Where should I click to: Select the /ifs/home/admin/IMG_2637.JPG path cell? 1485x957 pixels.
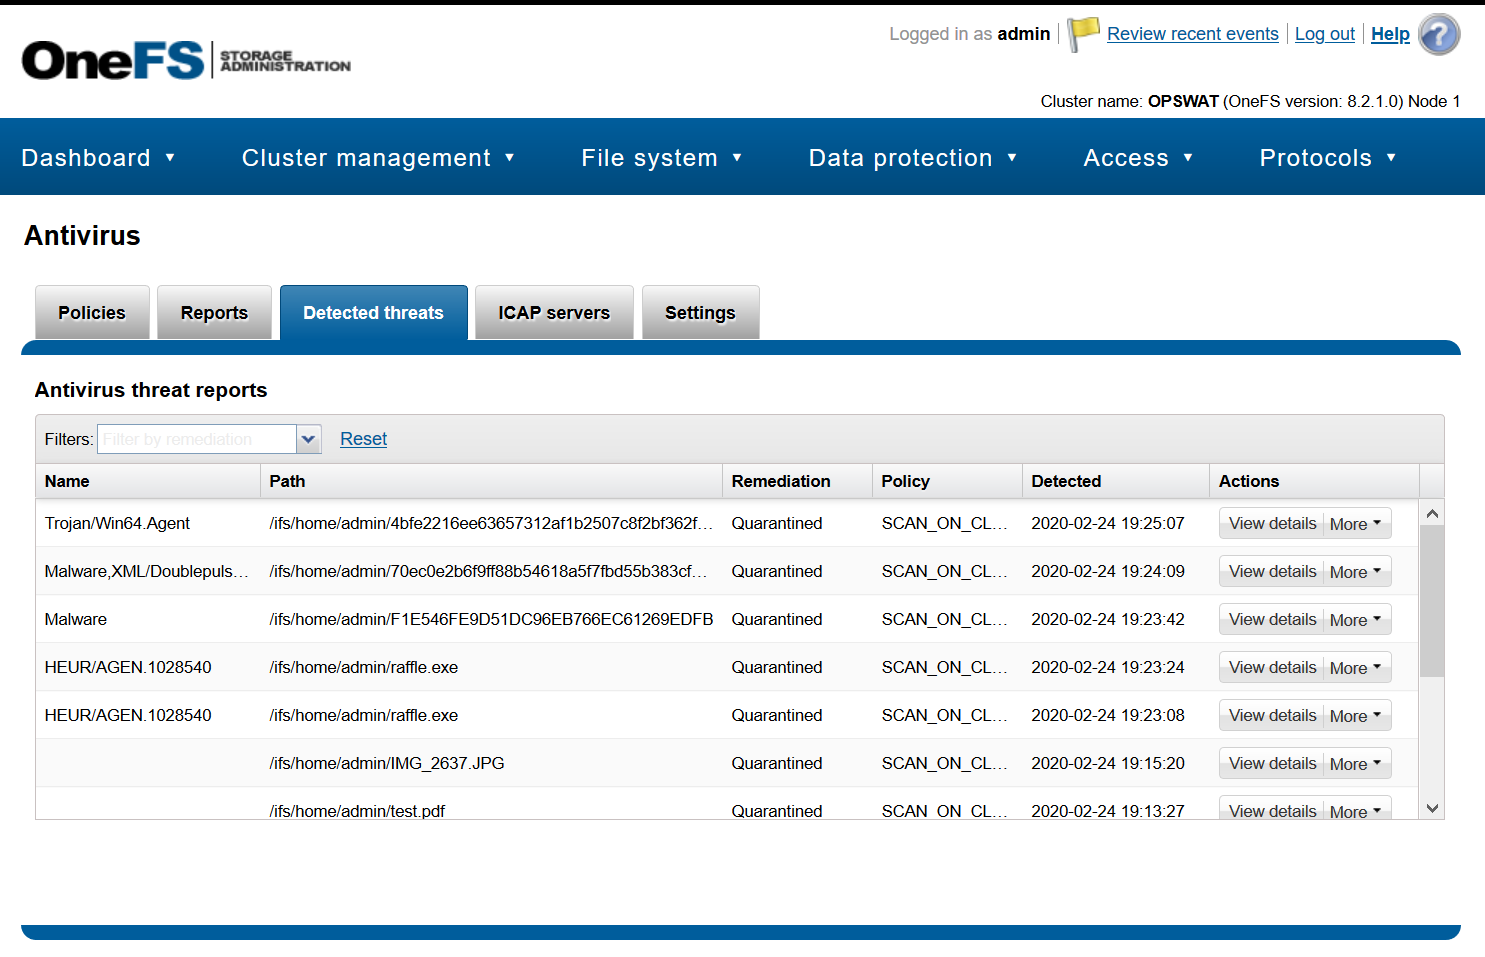pos(387,763)
